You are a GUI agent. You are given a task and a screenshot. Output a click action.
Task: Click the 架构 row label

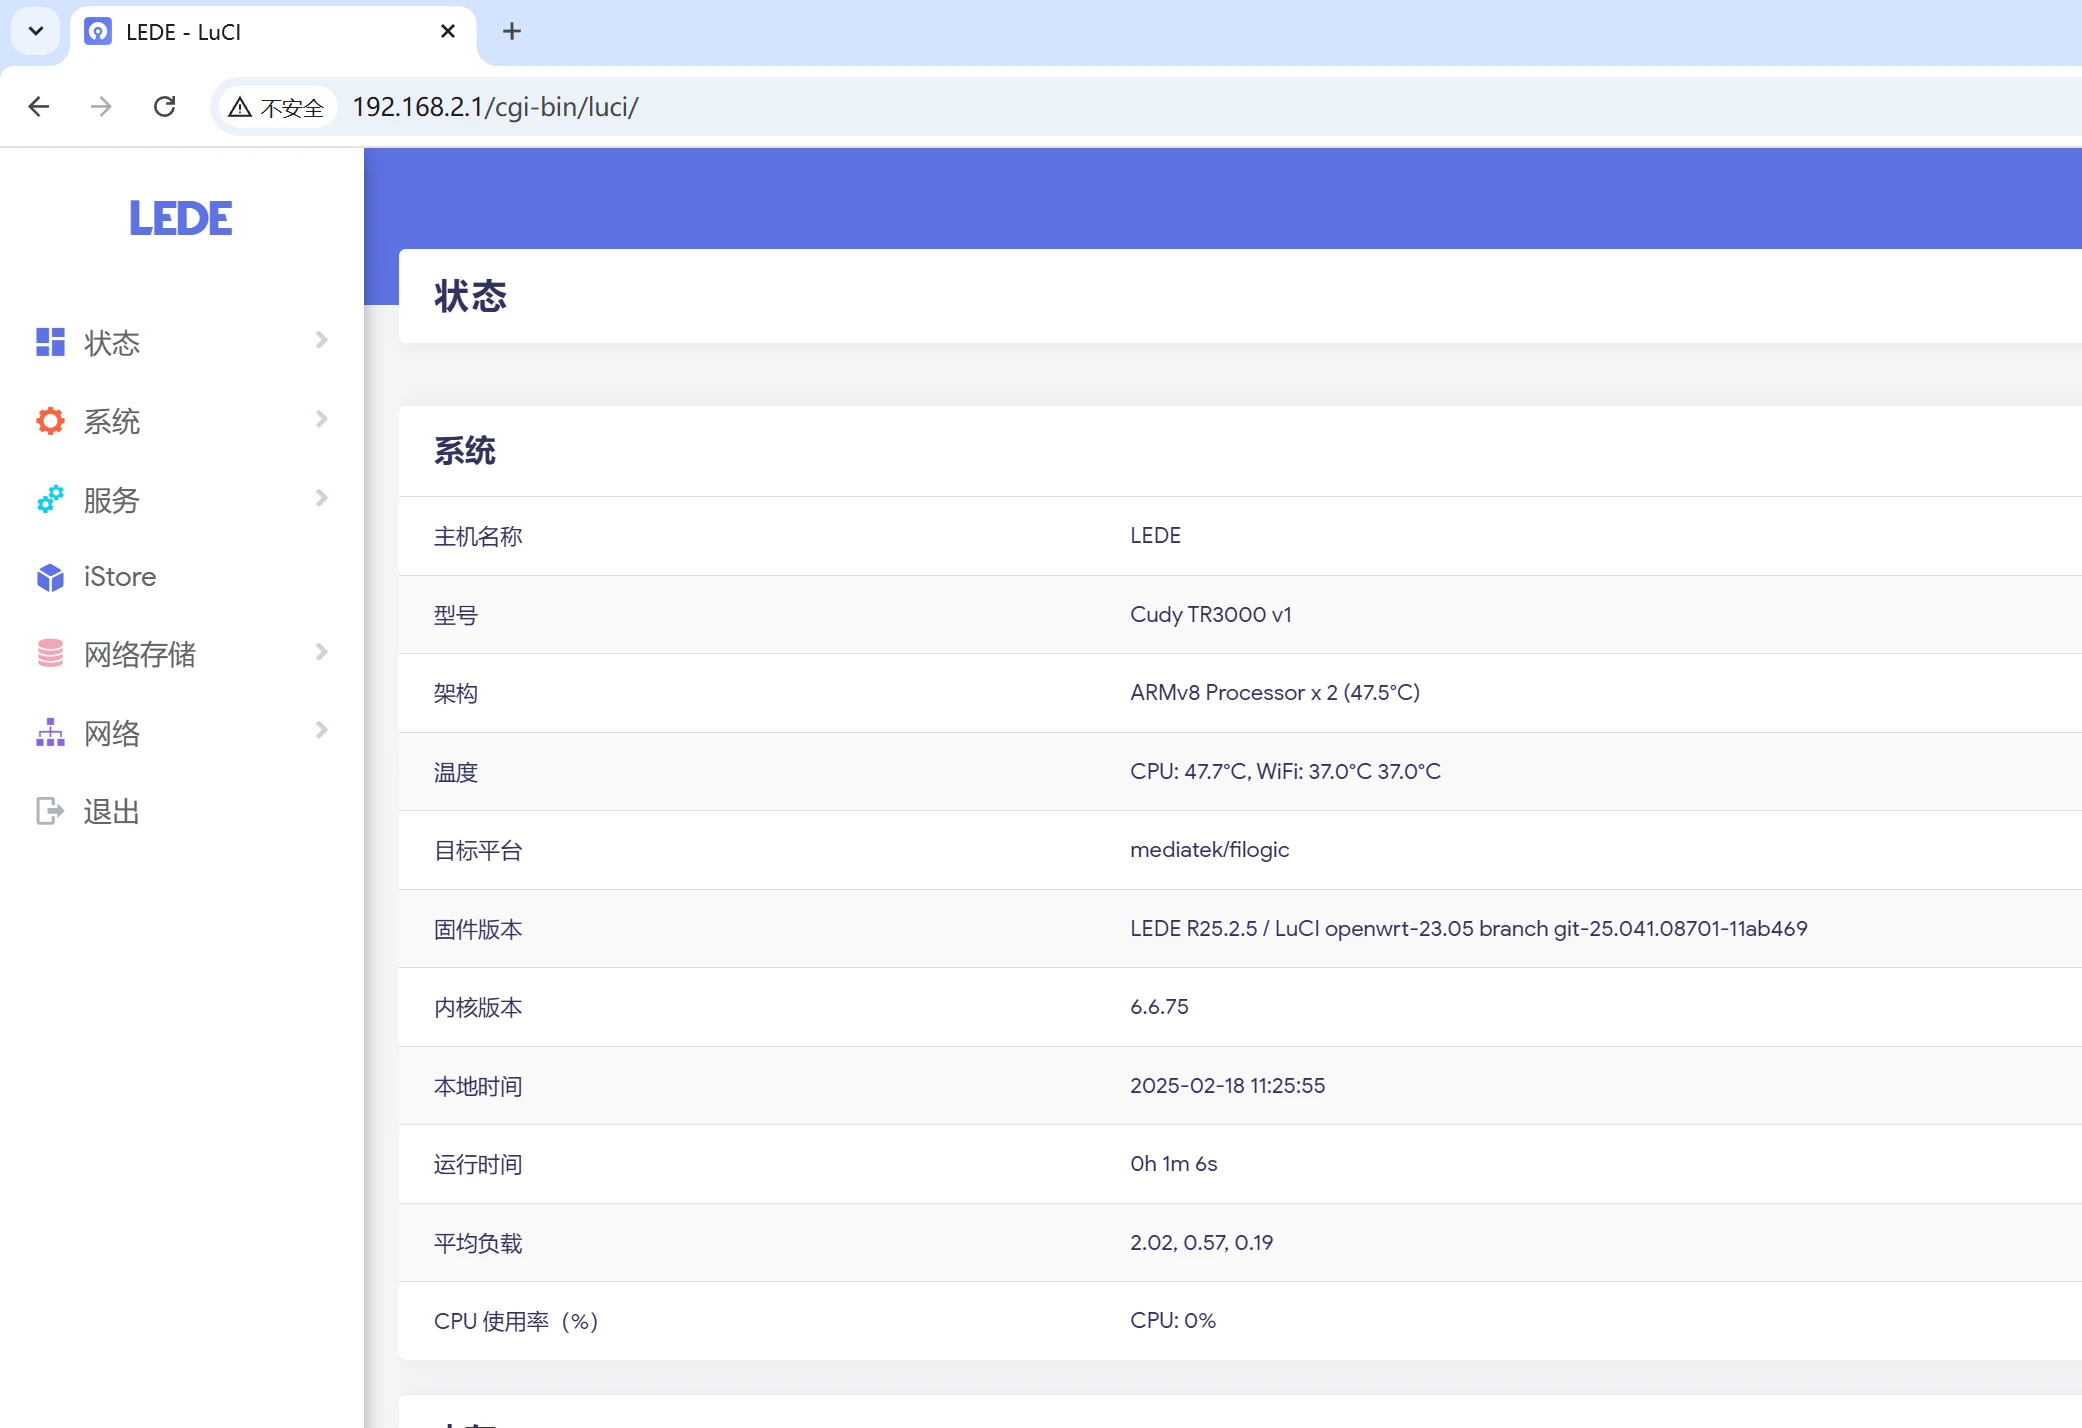(455, 693)
